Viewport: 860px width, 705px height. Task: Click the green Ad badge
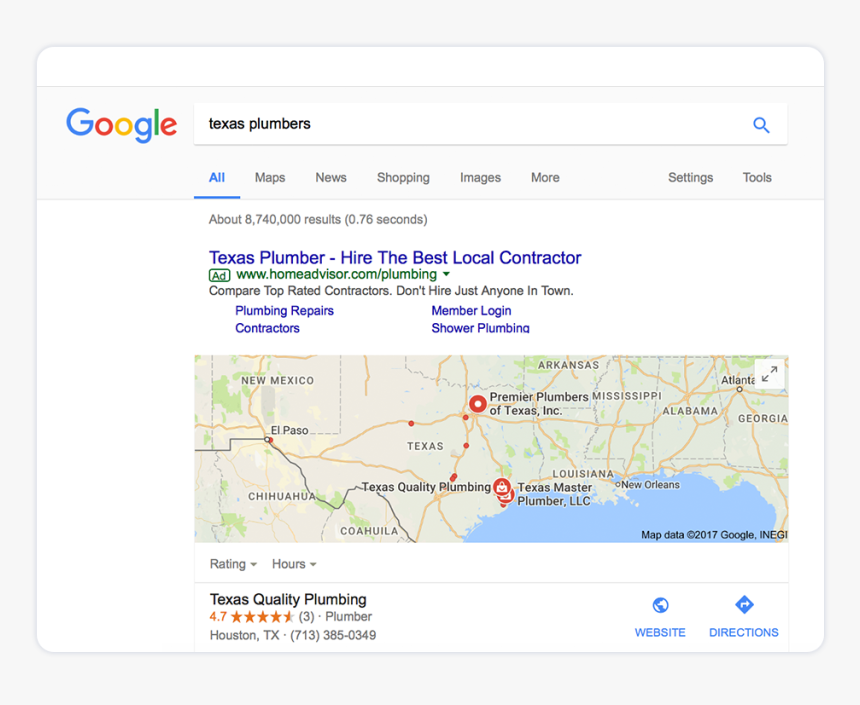[x=219, y=274]
